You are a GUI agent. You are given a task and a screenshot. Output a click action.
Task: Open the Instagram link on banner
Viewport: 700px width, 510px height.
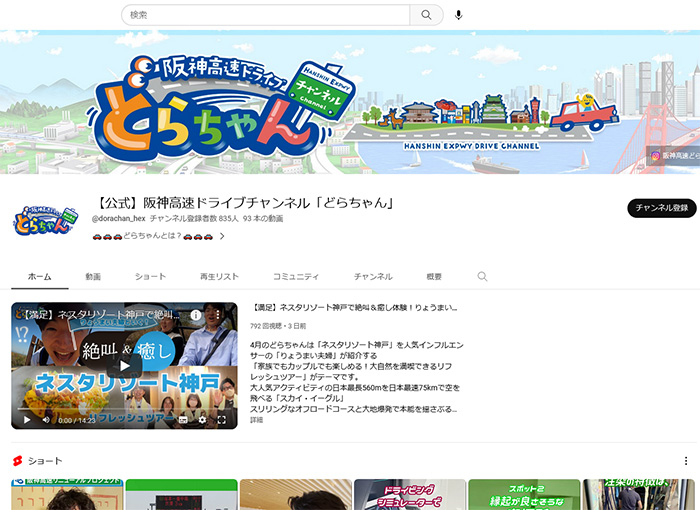[673, 155]
